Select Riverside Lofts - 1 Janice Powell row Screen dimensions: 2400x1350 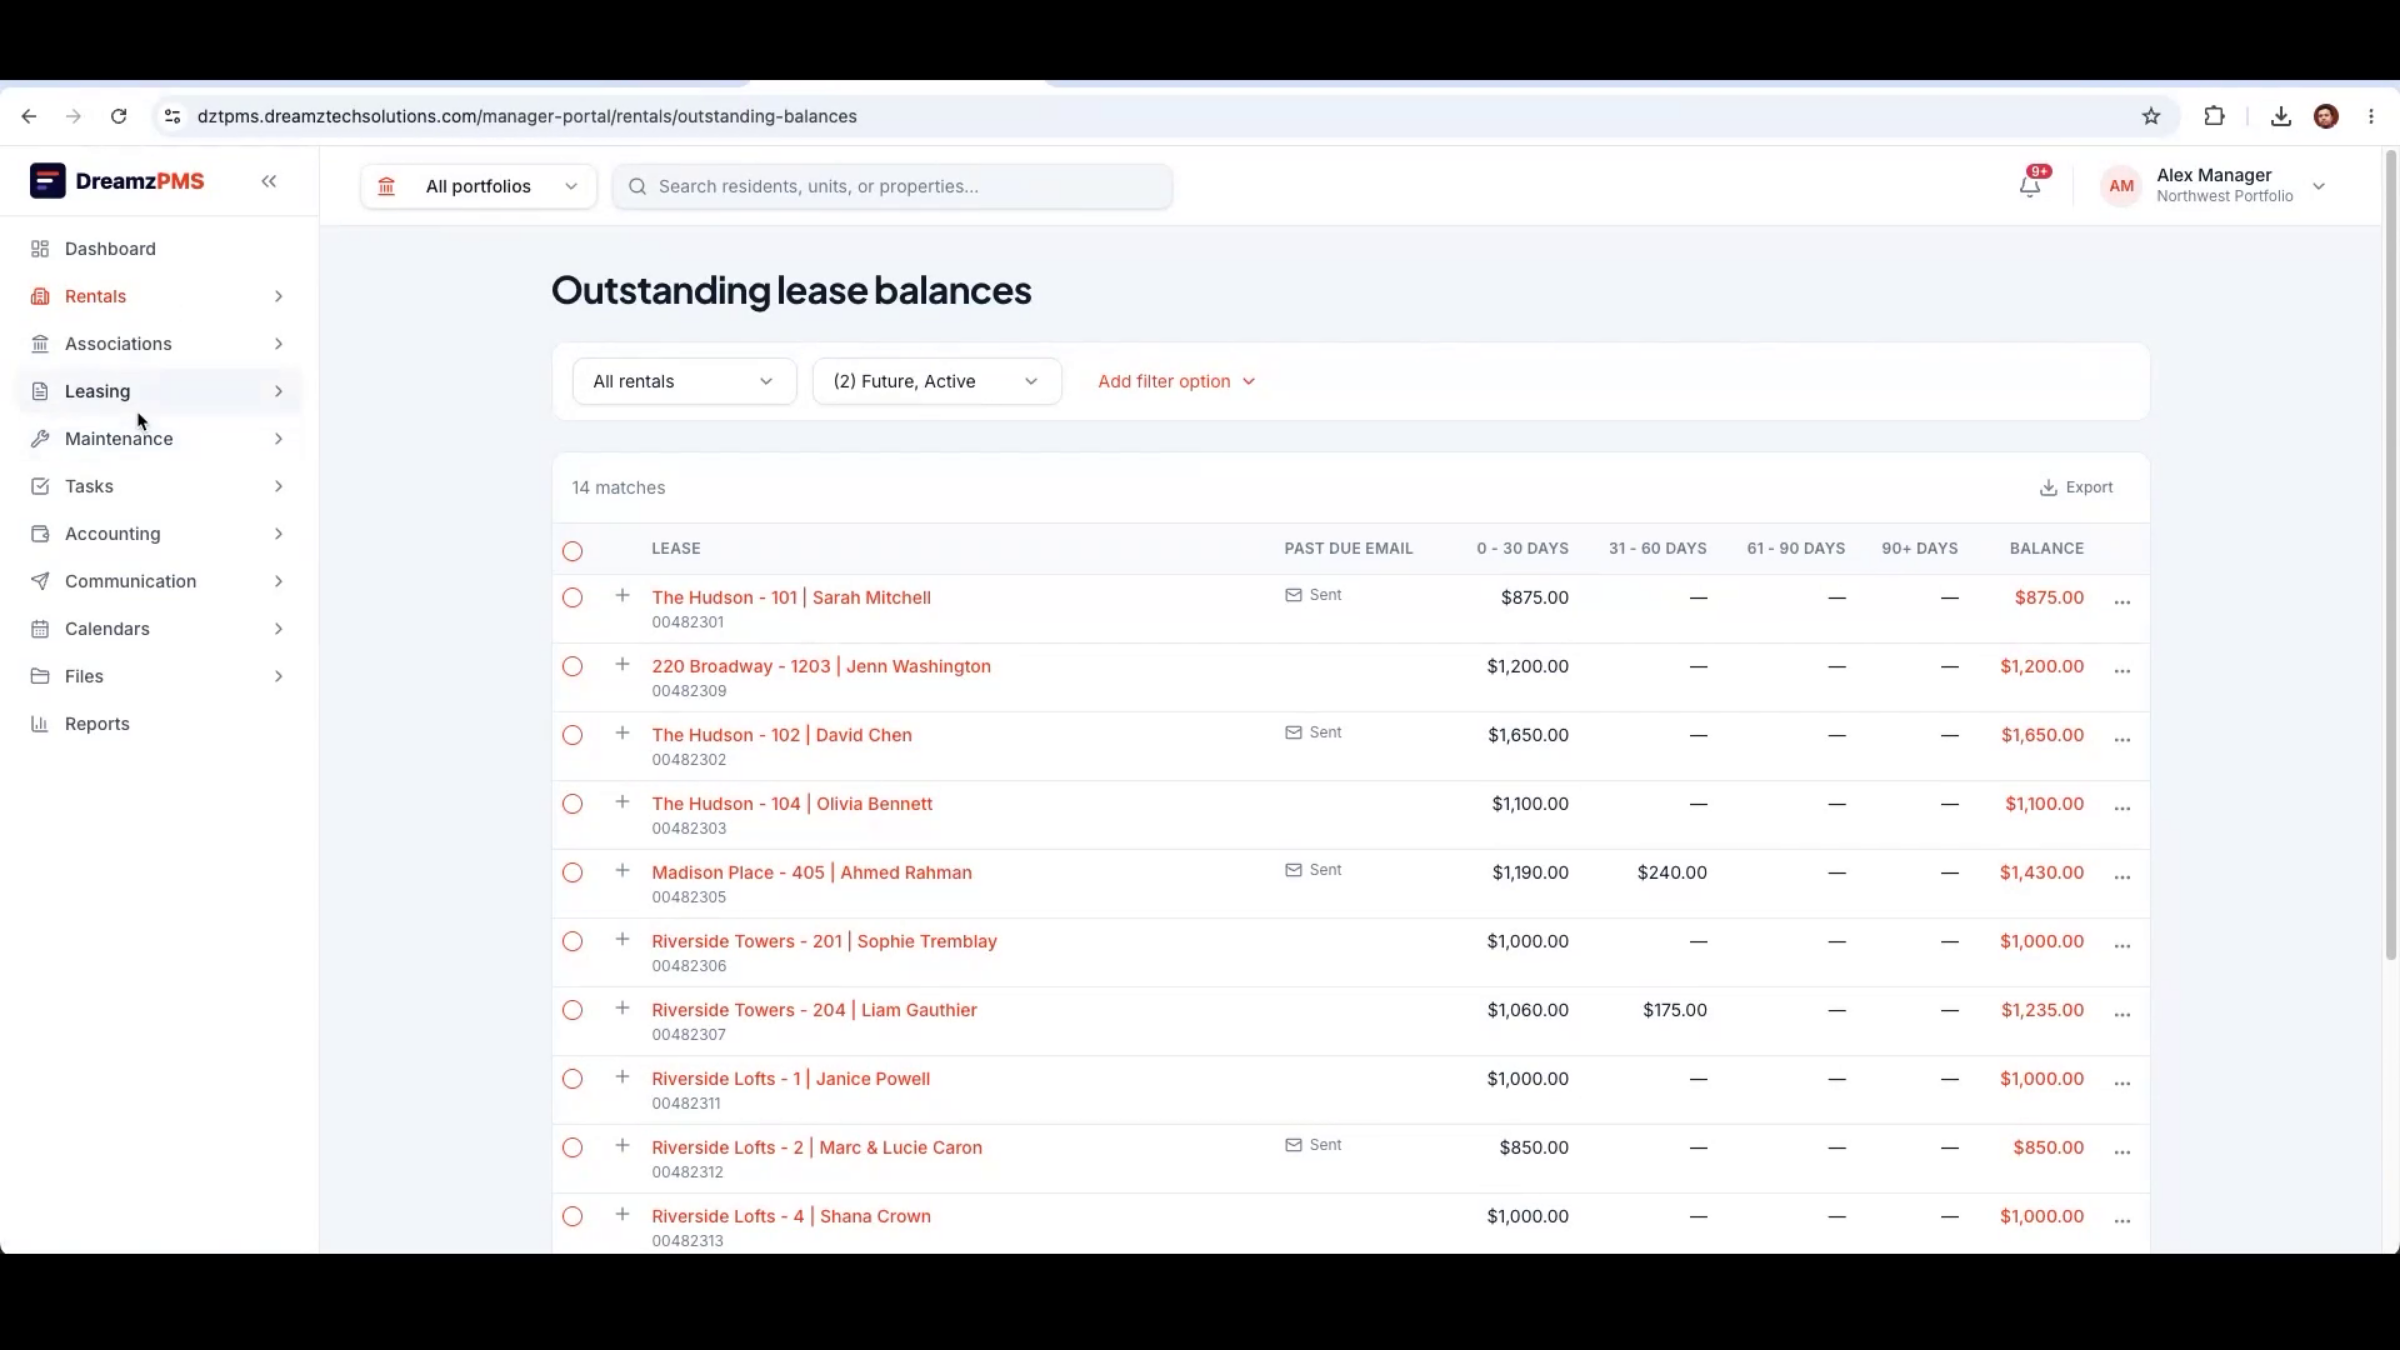572,1079
